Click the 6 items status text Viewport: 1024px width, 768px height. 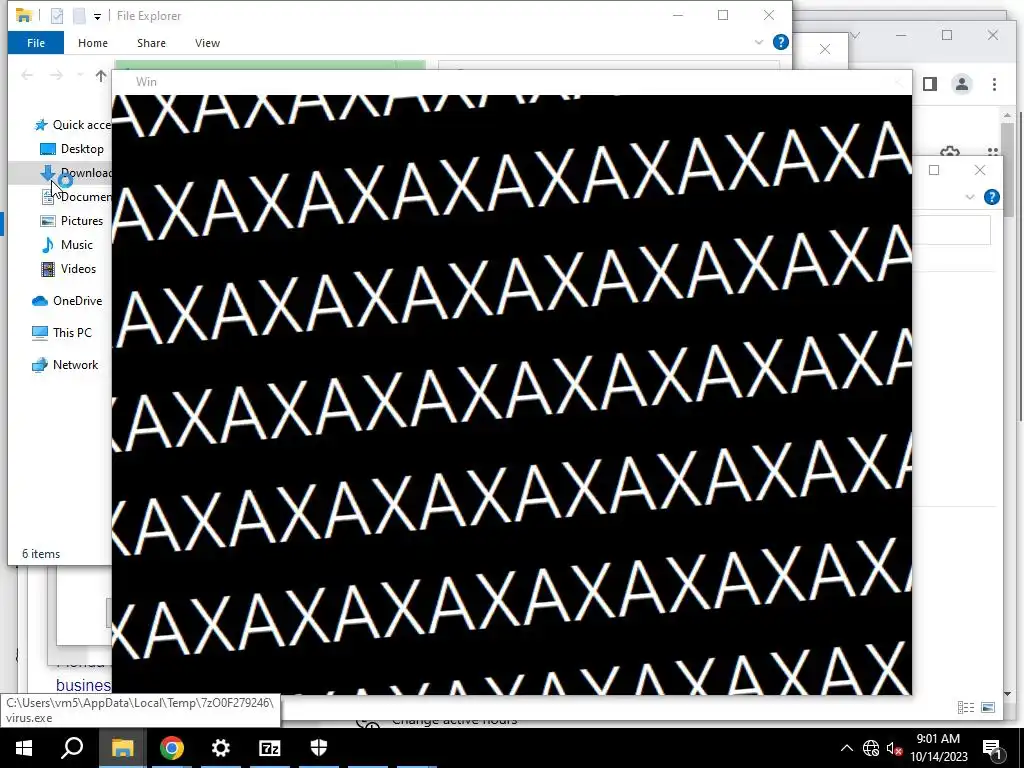coord(41,554)
